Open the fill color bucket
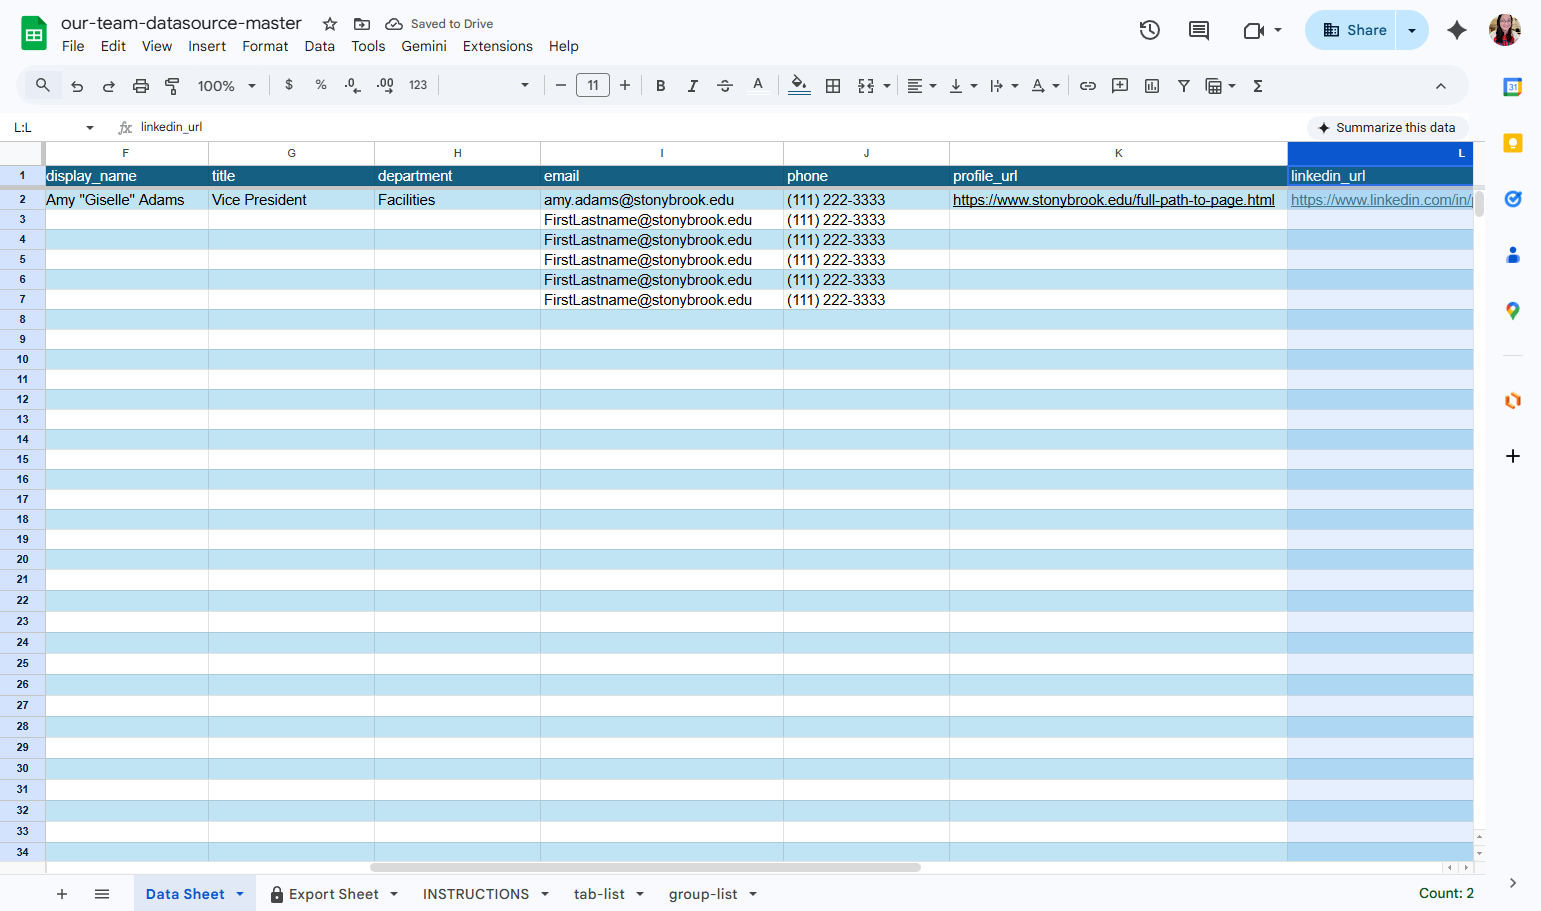Viewport: 1541px width, 911px height. (x=799, y=86)
